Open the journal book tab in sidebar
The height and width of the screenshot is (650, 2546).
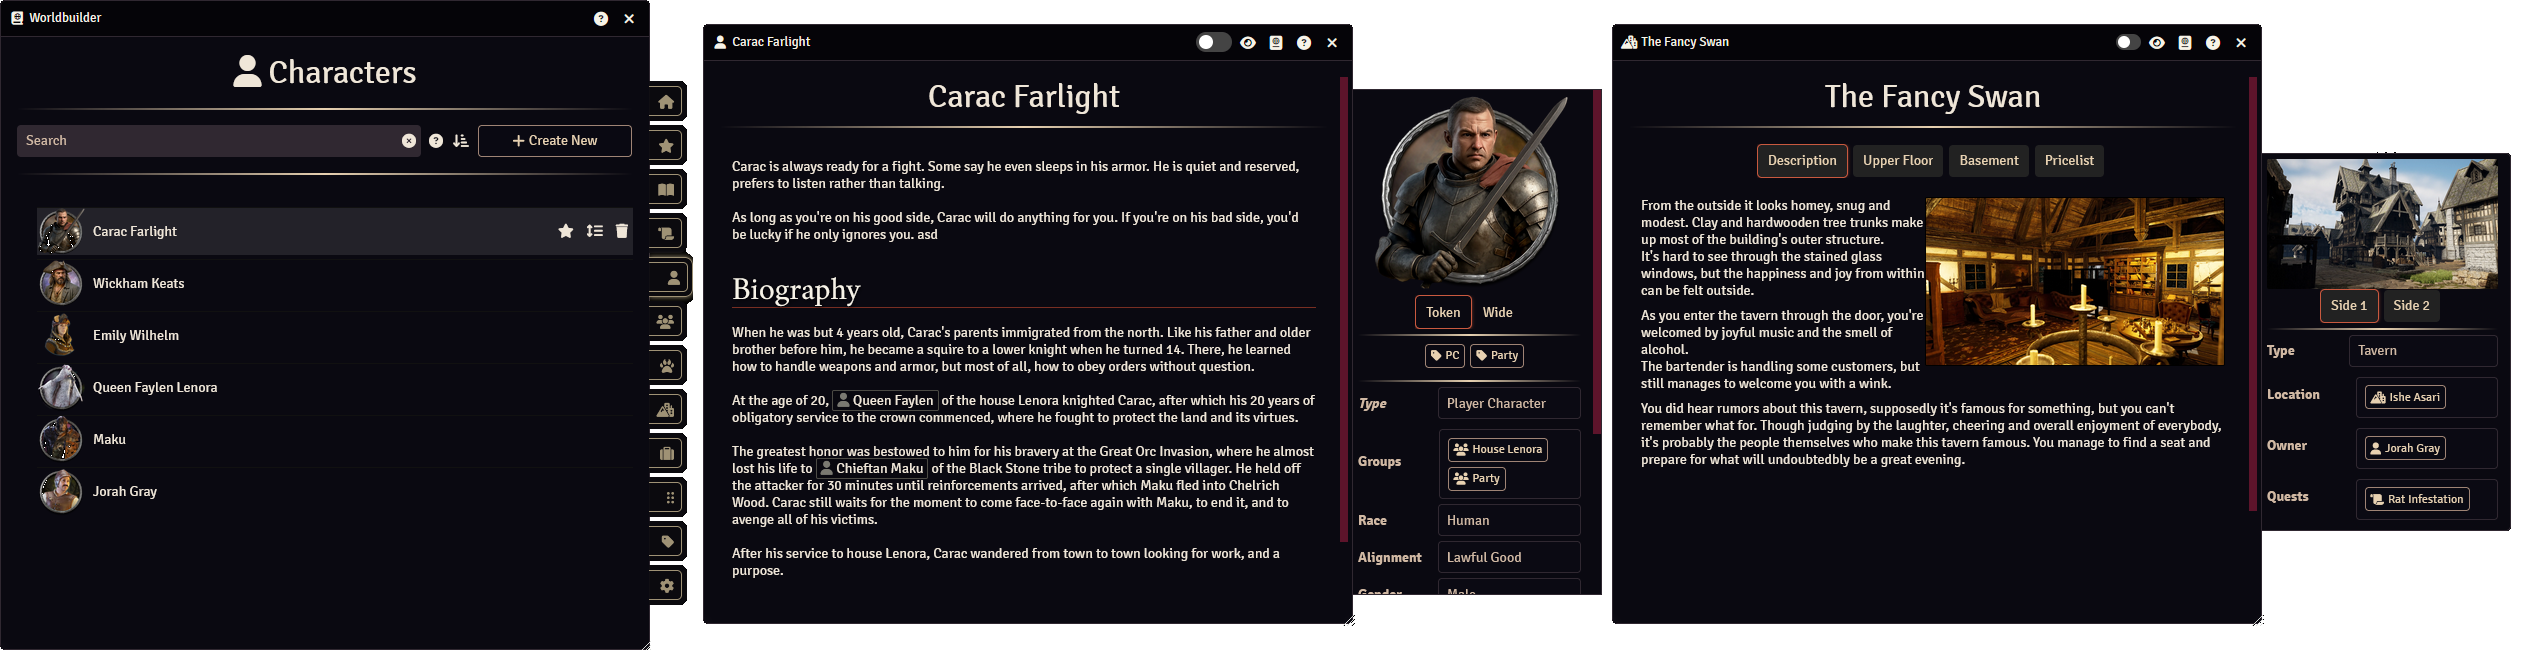click(667, 190)
